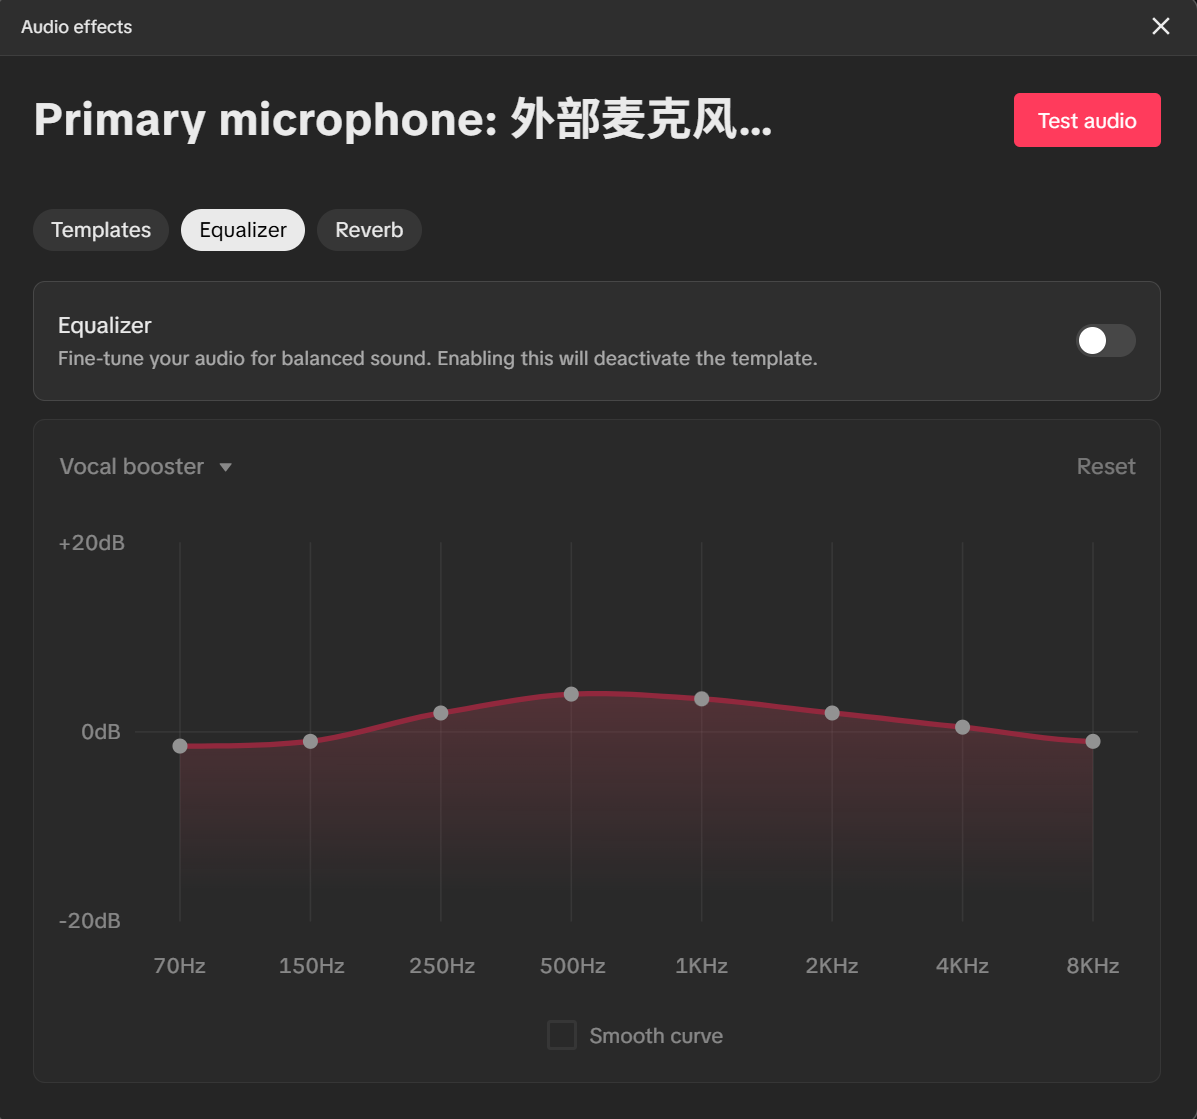Select the 1KHz band control point
This screenshot has width=1197, height=1119.
pos(702,699)
